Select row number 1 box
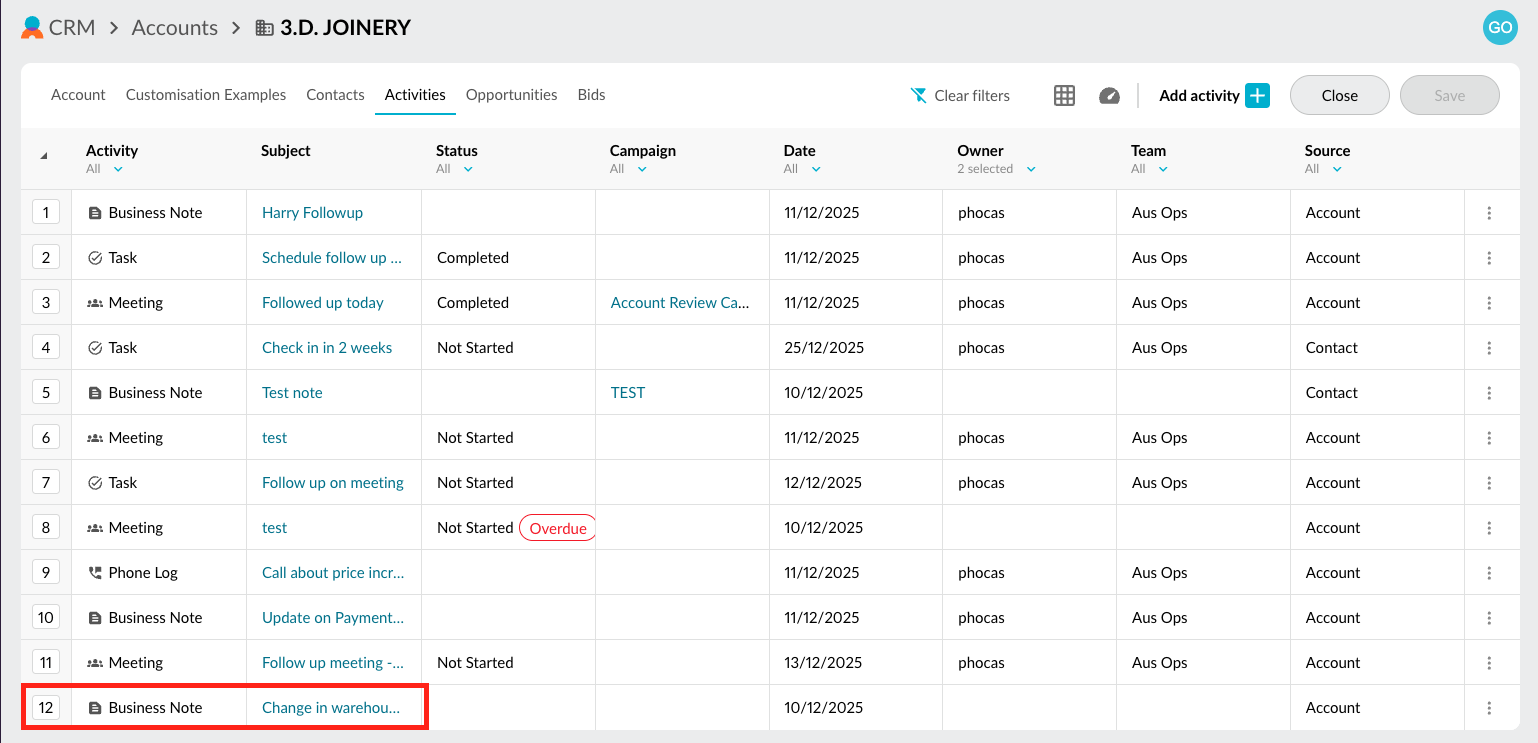Screen dimensions: 1538x743 (x=46, y=213)
